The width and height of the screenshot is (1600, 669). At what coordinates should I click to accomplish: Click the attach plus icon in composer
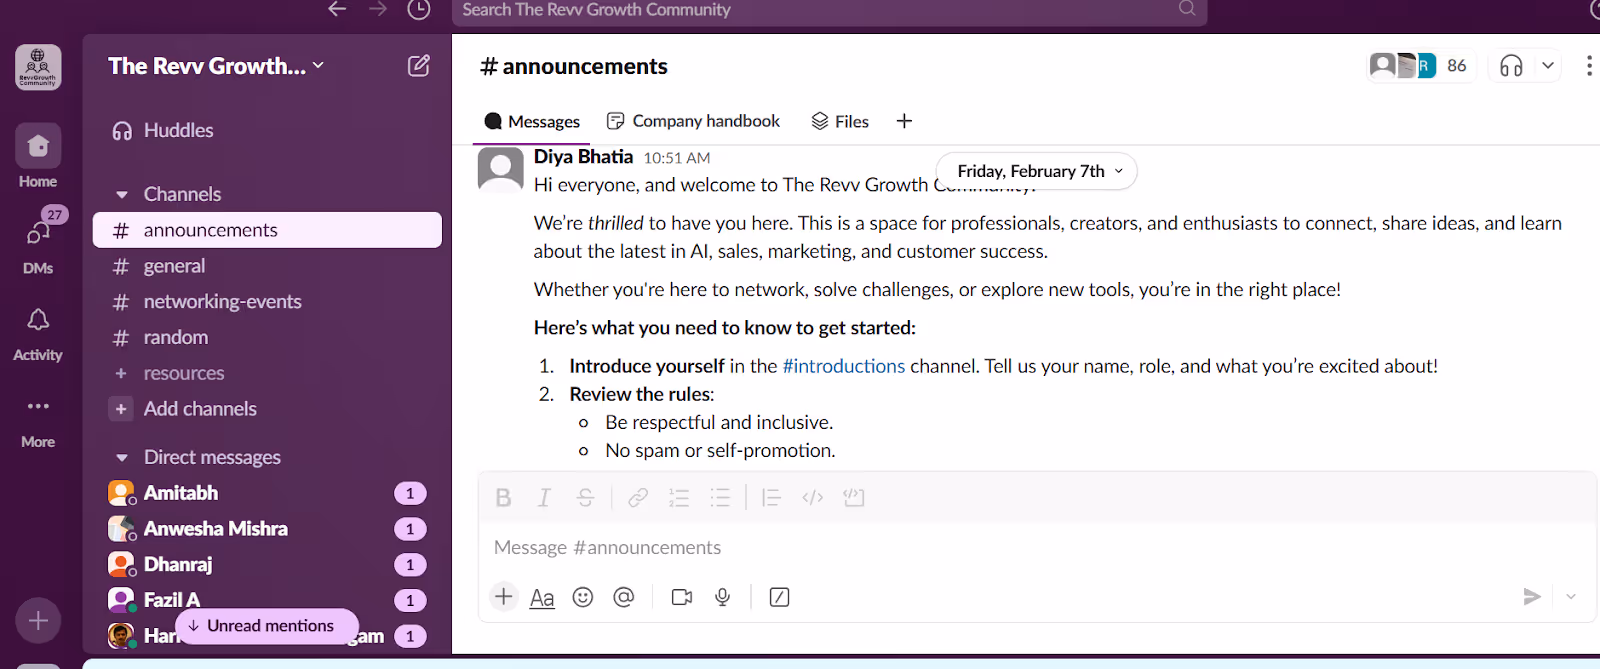point(504,597)
